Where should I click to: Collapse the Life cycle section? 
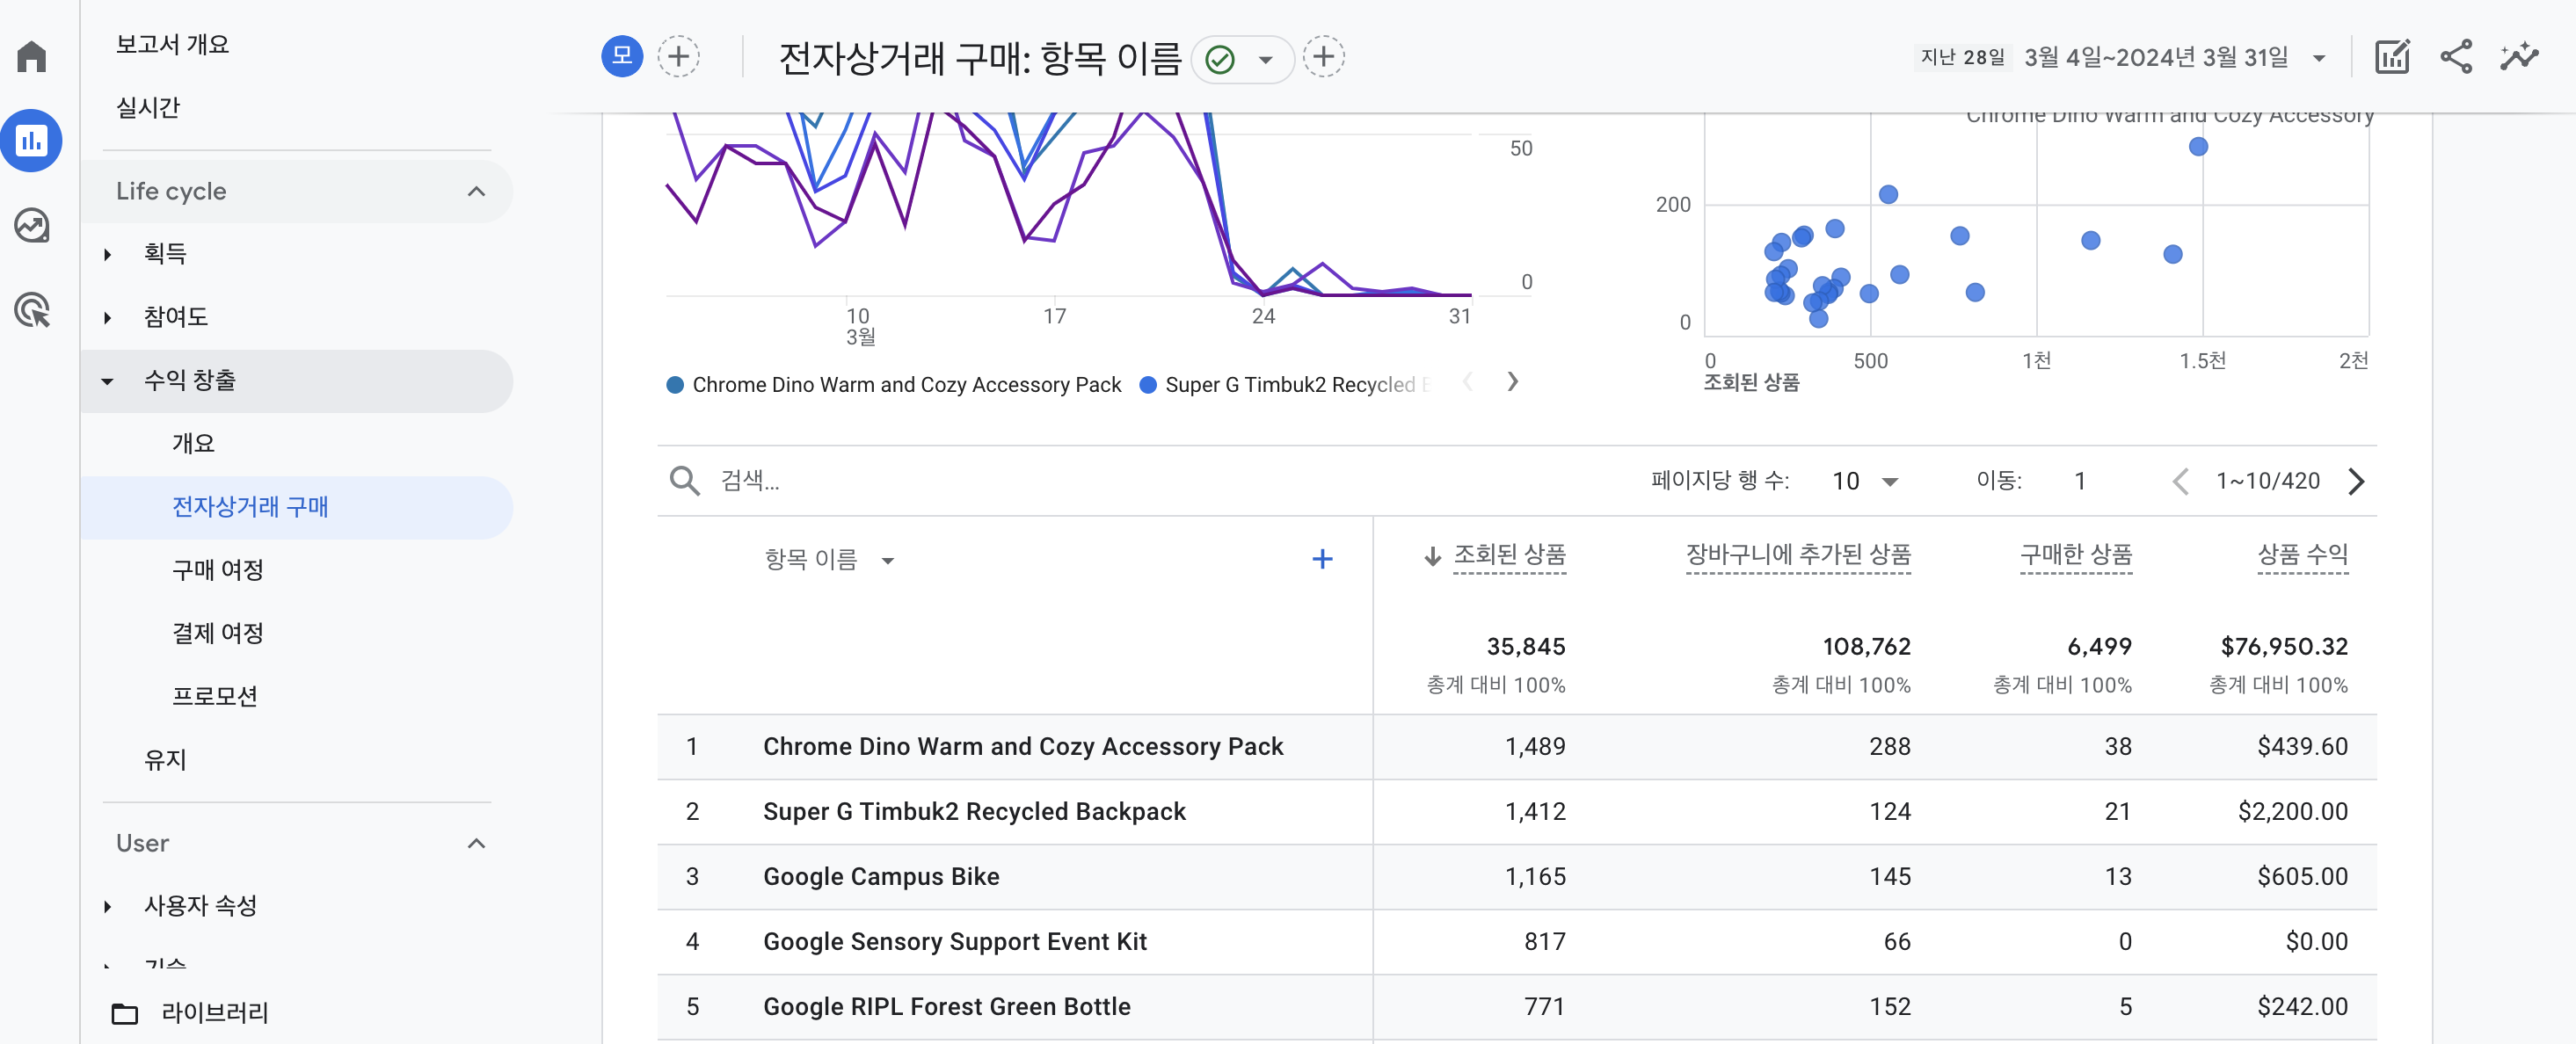pyautogui.click(x=476, y=191)
